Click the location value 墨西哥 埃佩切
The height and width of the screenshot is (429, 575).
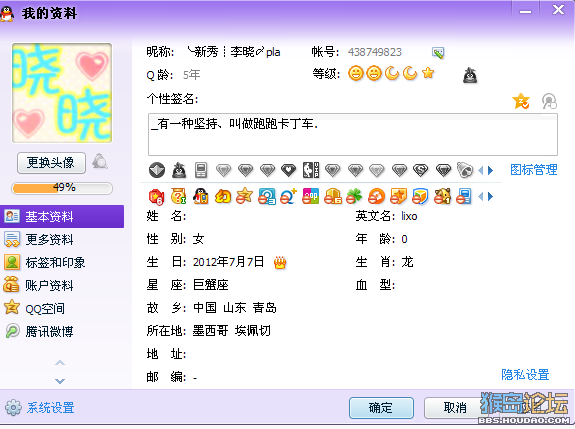232,331
